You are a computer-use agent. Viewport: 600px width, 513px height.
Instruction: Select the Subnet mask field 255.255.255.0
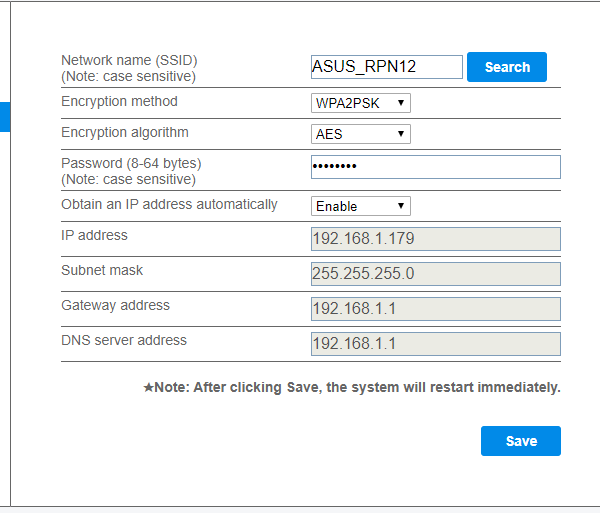[x=435, y=274]
